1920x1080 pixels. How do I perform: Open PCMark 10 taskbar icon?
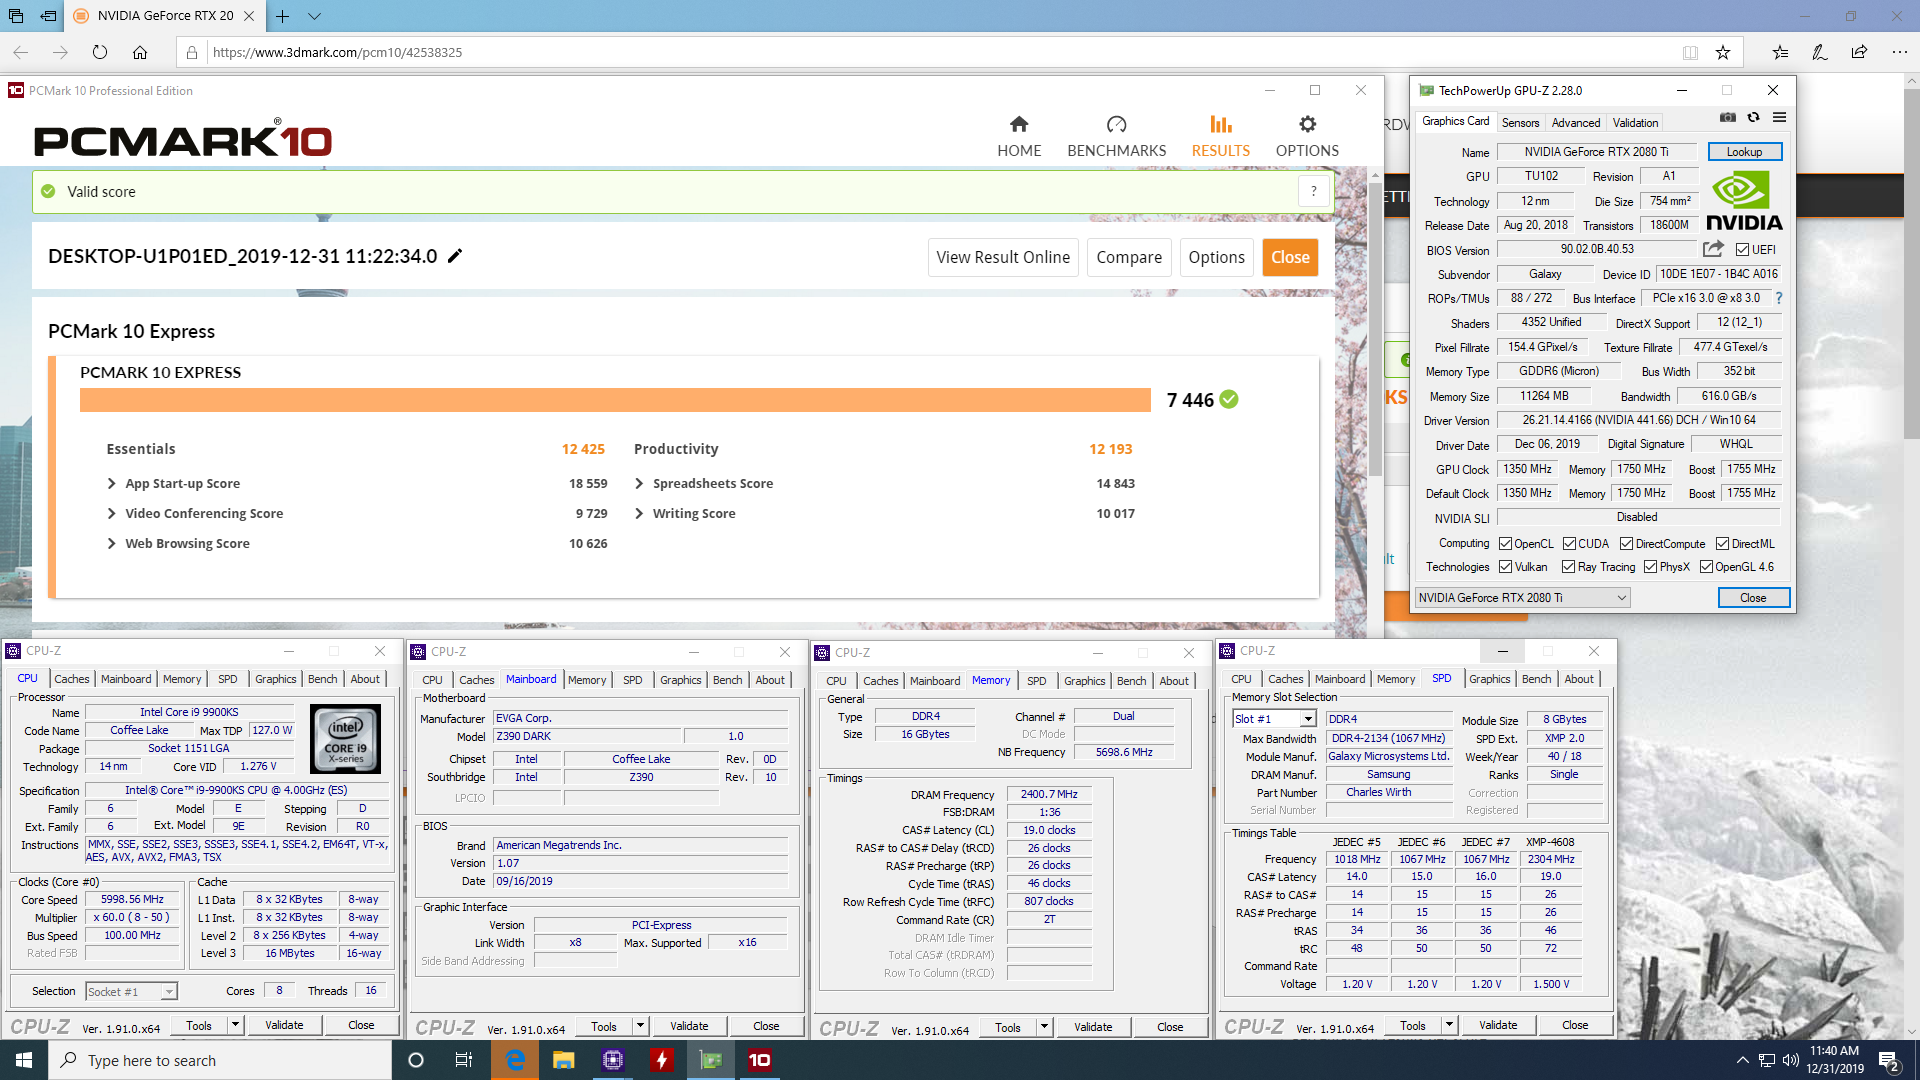[760, 1060]
